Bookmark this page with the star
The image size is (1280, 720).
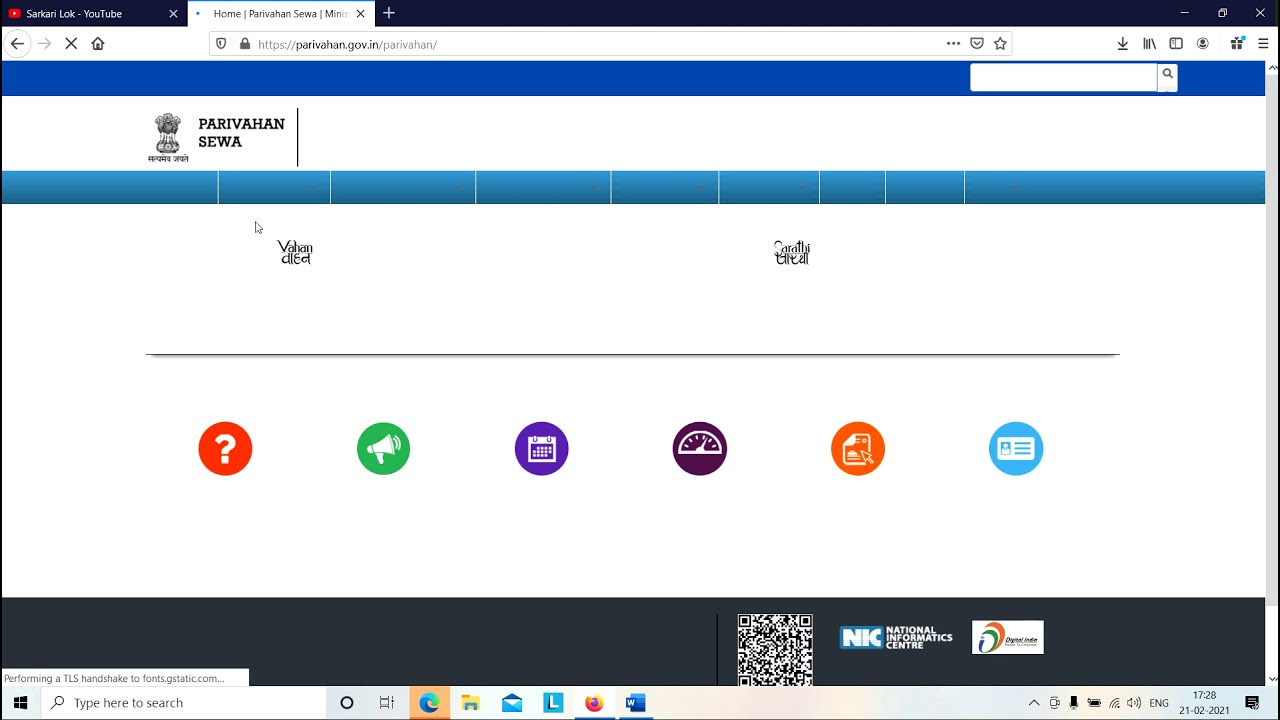click(1000, 44)
